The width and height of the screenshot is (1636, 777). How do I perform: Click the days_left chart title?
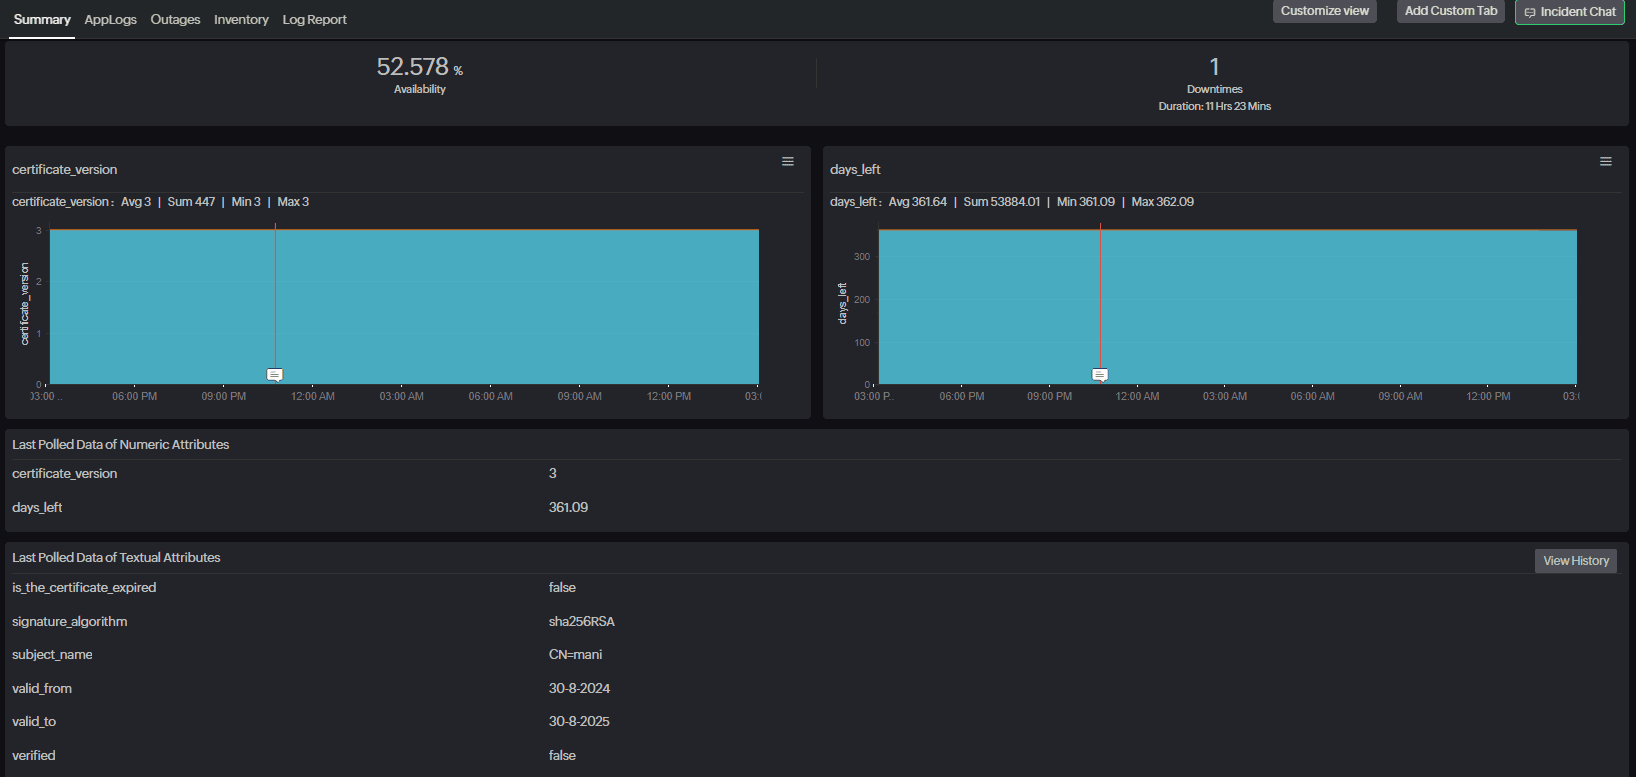coord(855,170)
